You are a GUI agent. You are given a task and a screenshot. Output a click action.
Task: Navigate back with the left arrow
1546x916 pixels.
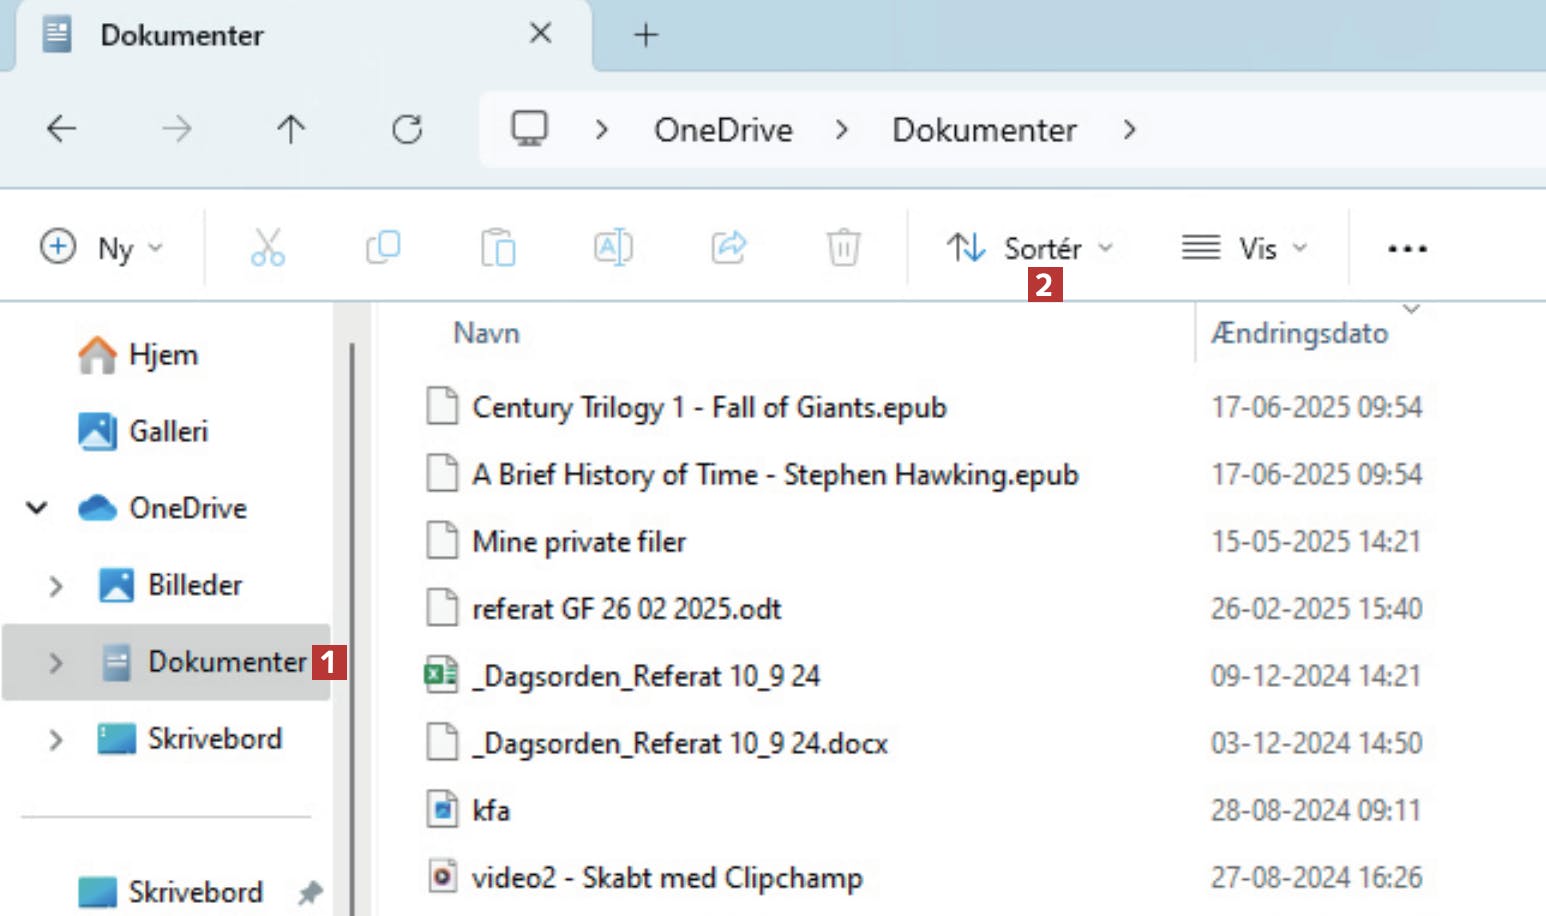click(62, 129)
